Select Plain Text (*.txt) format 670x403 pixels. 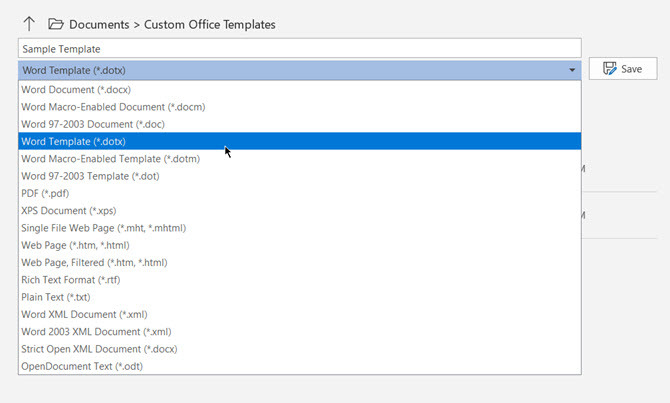300,297
